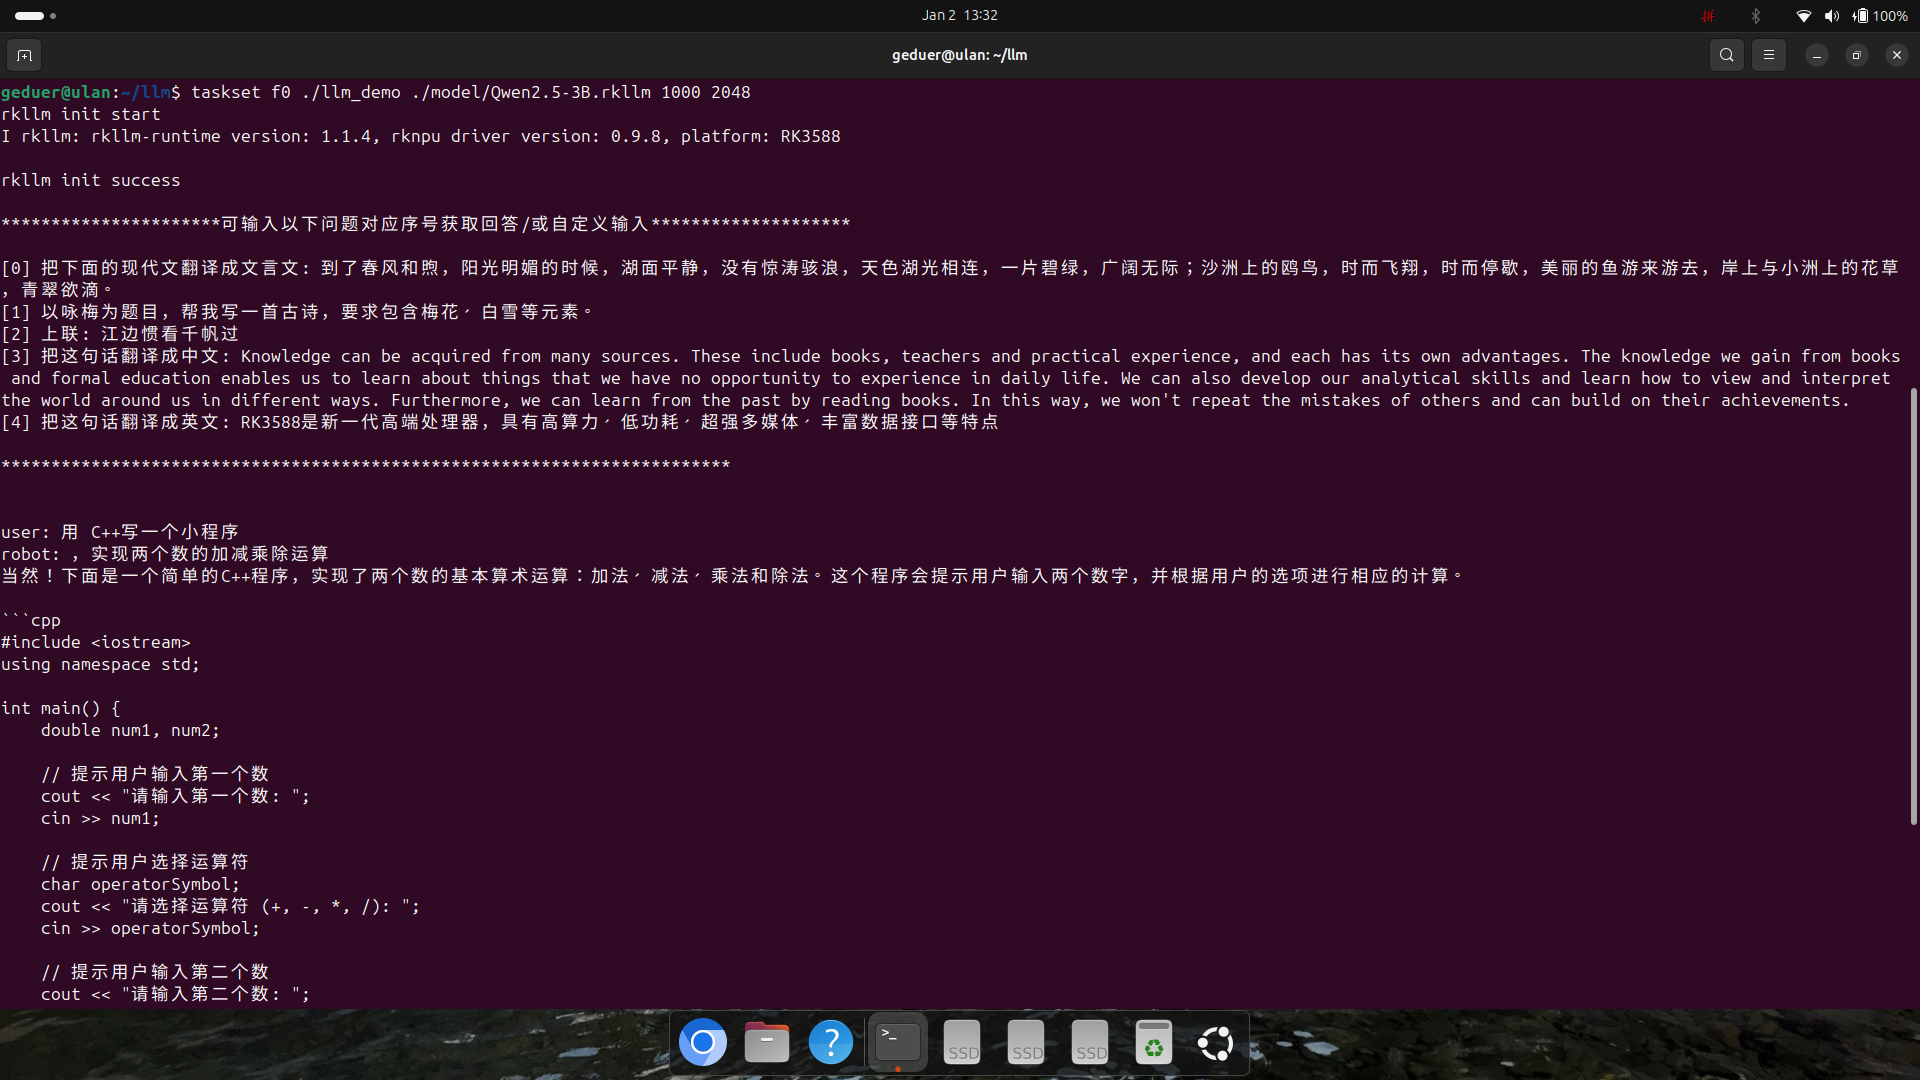Click the 'taskset f0 ./llm_demo' command line
The image size is (1920, 1080).
(x=376, y=92)
